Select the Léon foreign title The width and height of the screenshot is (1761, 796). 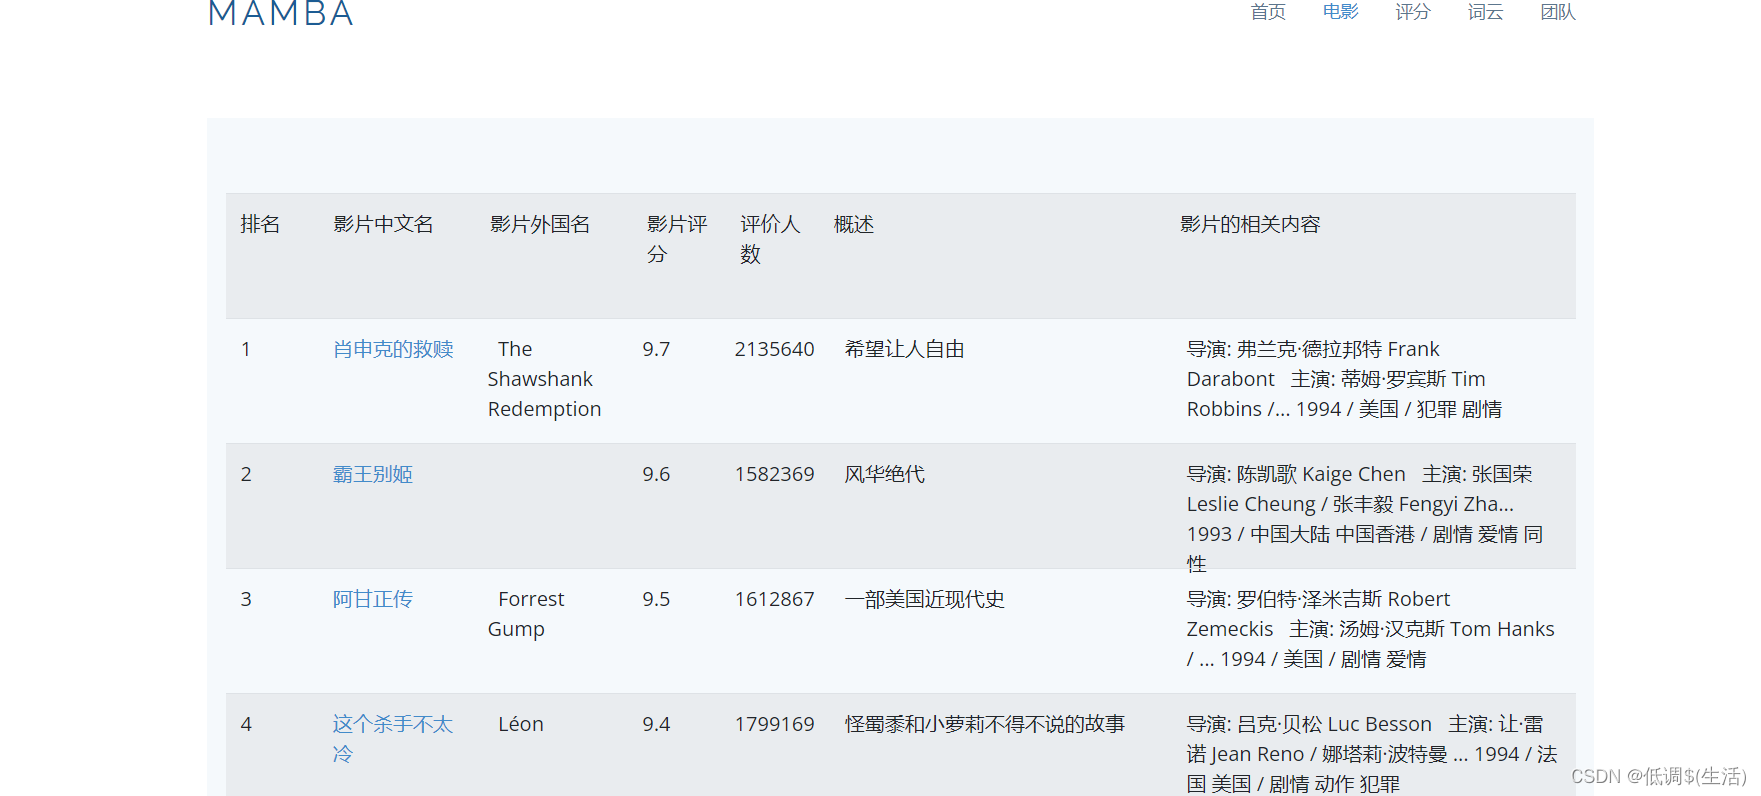(521, 724)
